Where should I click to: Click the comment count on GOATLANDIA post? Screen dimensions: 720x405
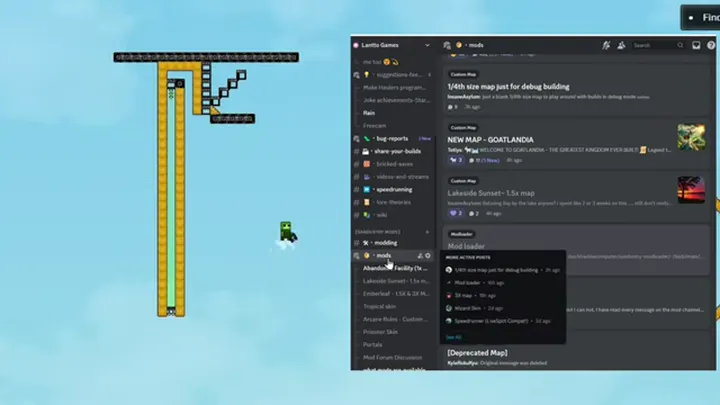[x=484, y=160]
